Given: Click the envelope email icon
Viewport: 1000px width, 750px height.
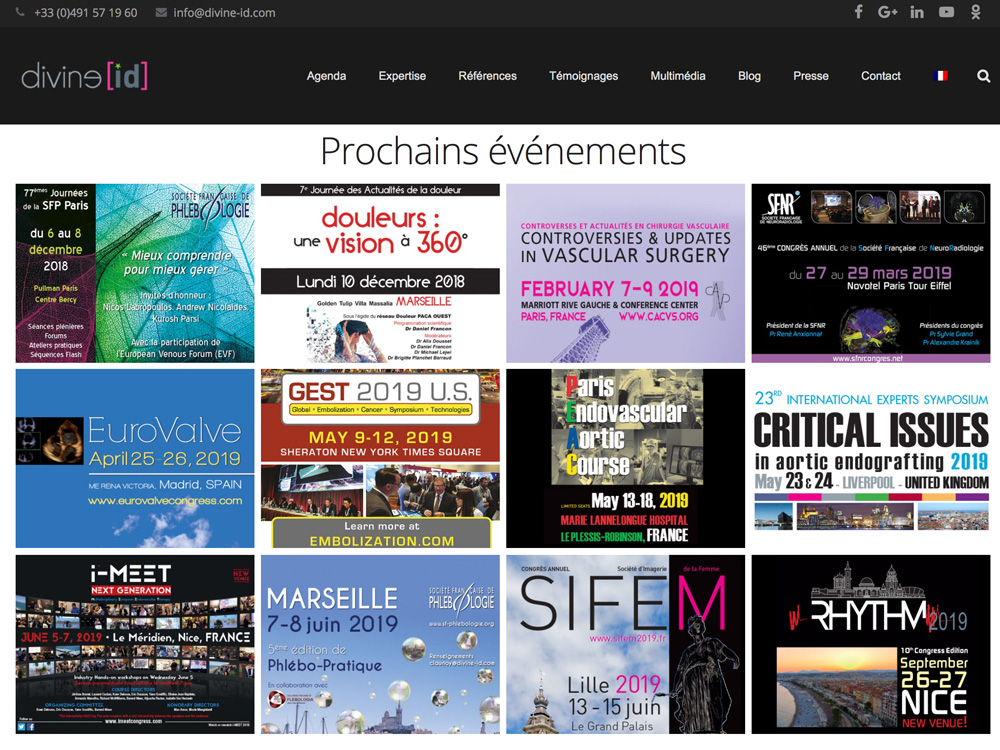Looking at the screenshot, I should 161,12.
